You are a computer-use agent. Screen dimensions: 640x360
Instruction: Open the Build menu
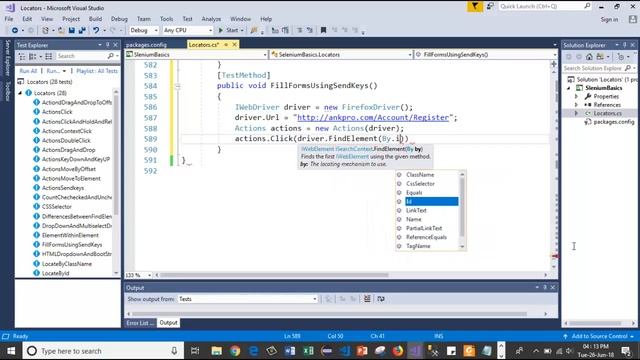click(95, 19)
